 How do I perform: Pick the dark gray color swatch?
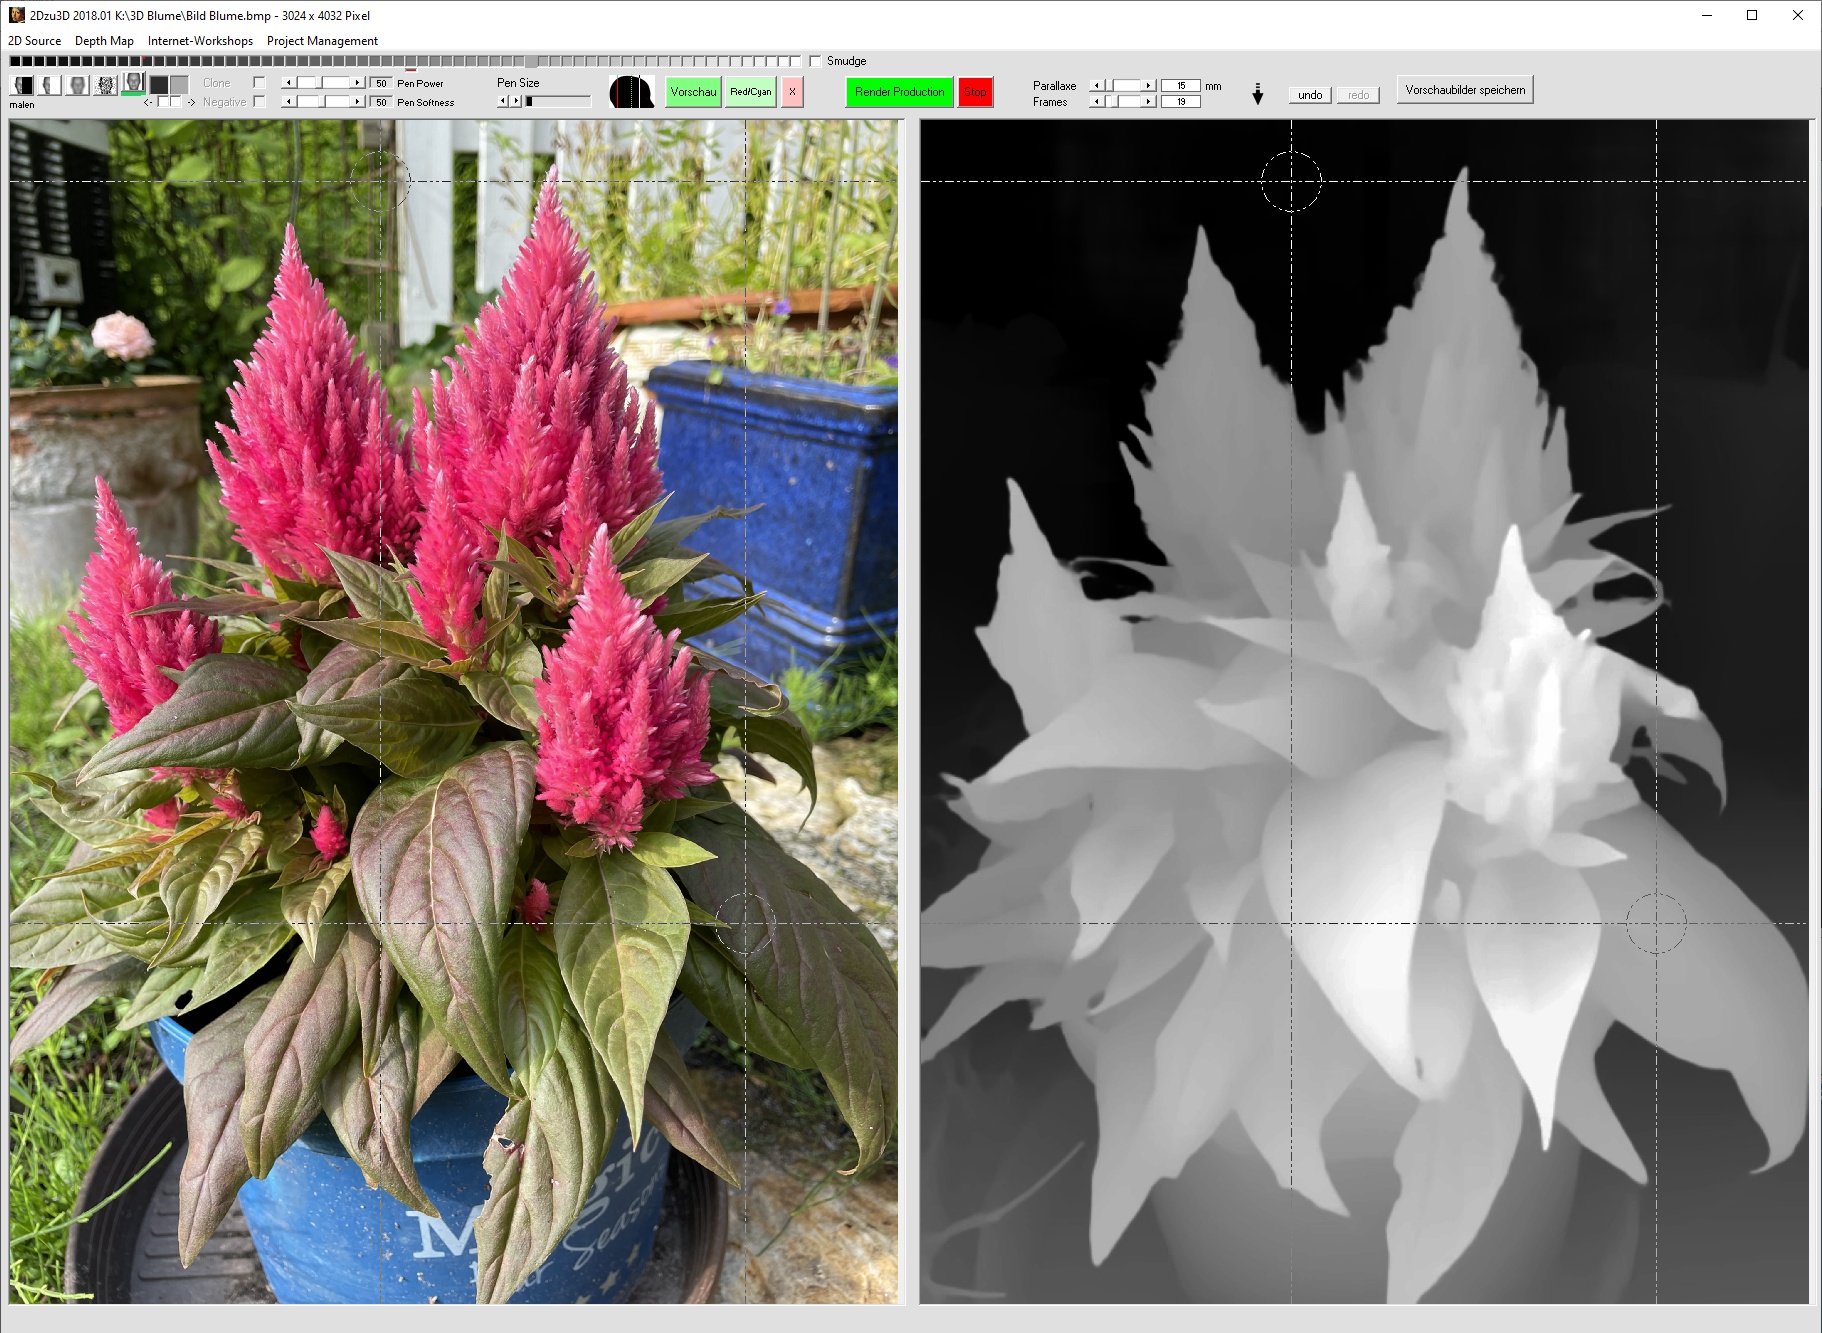click(x=159, y=85)
